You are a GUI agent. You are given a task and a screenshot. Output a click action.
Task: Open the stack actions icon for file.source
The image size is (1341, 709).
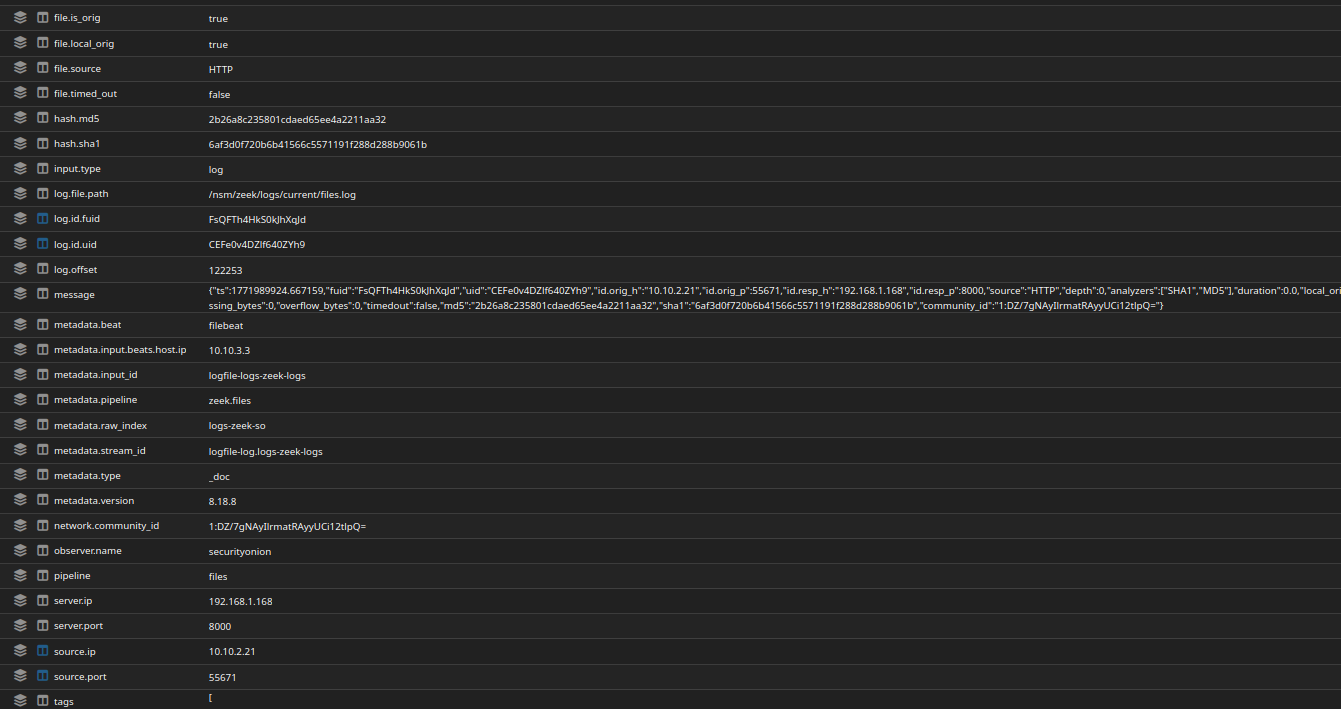(20, 69)
